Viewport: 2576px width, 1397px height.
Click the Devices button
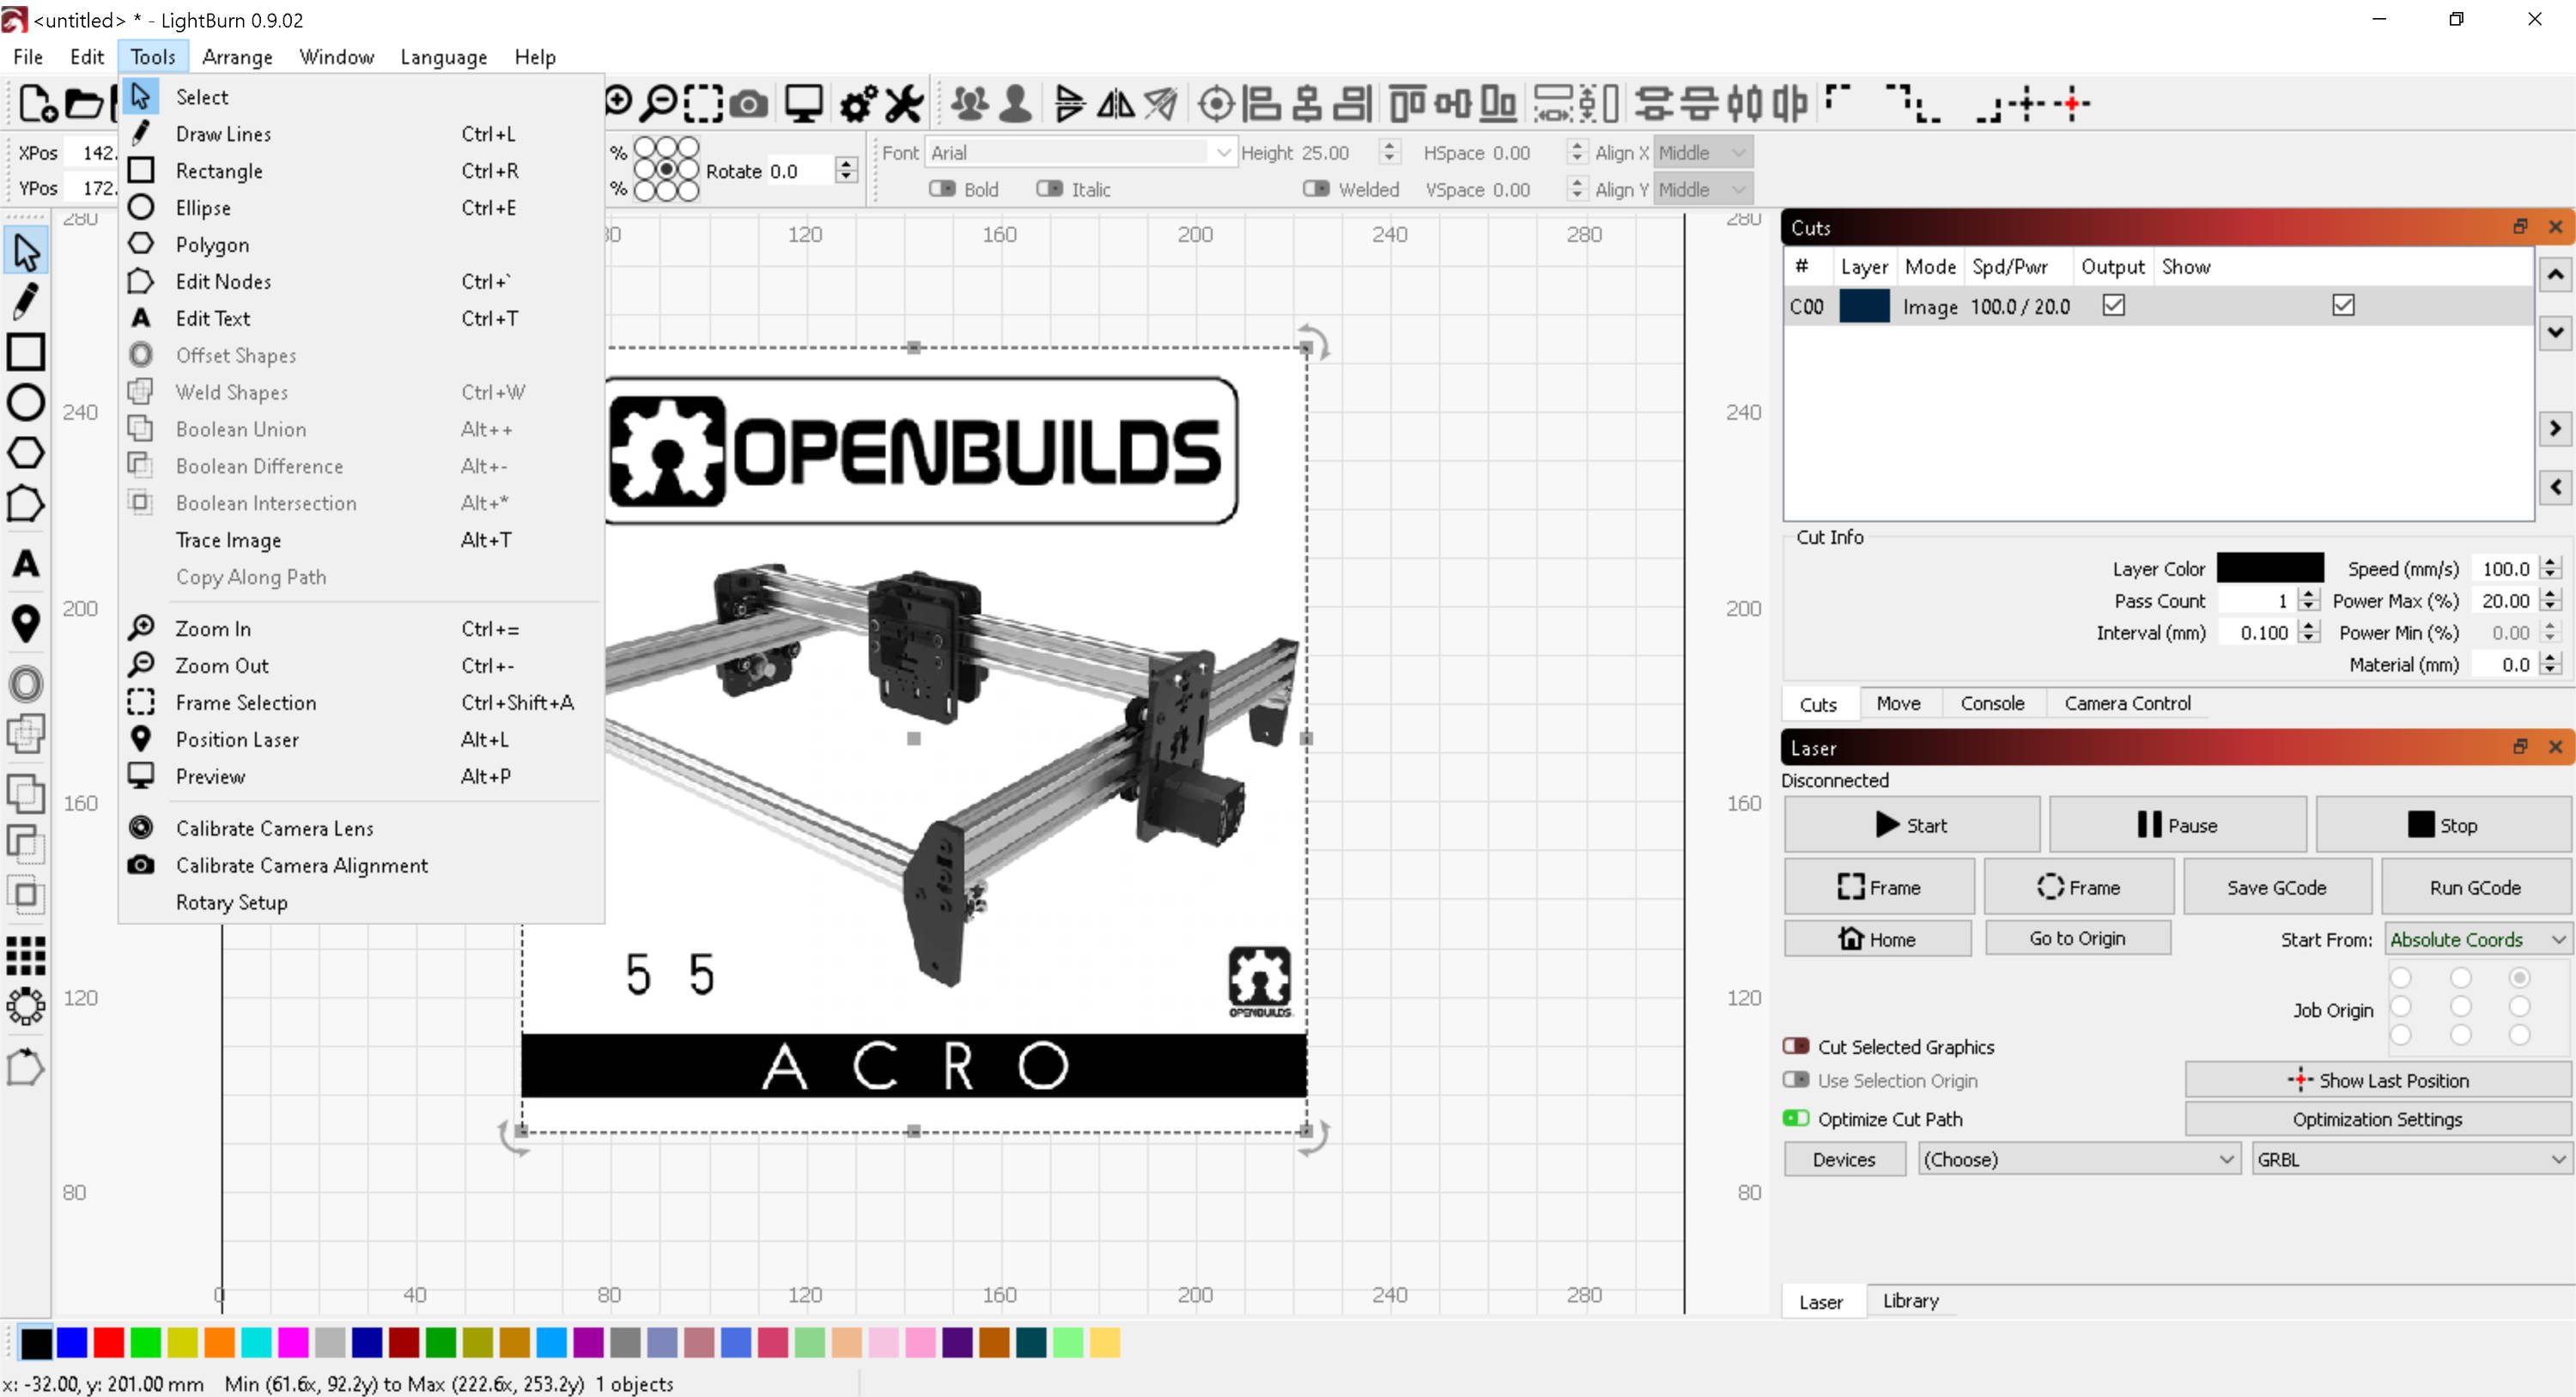[x=1844, y=1159]
